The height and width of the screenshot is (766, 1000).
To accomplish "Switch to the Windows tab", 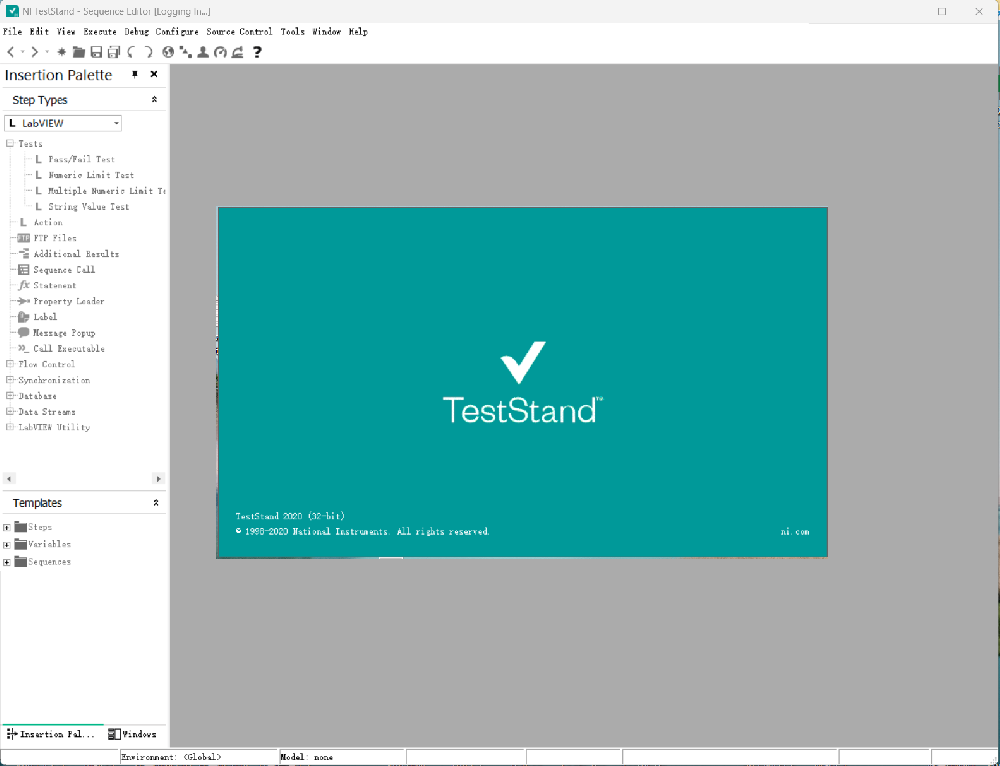I will (x=132, y=734).
